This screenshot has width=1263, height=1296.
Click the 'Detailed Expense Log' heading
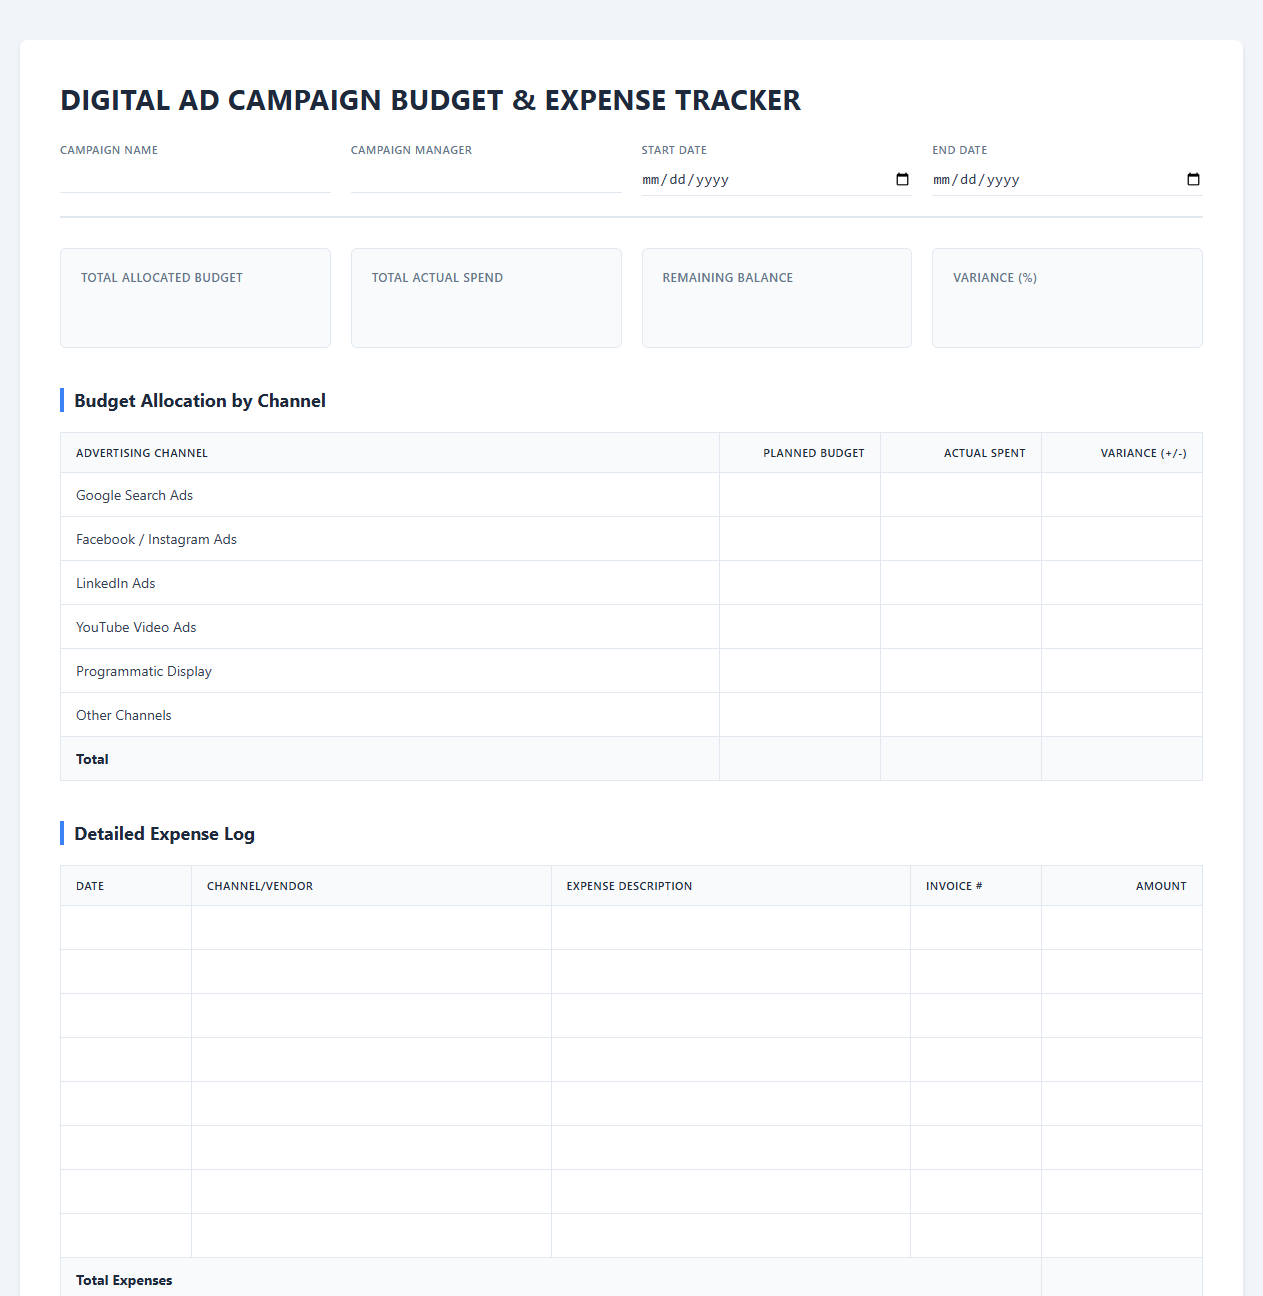(164, 834)
